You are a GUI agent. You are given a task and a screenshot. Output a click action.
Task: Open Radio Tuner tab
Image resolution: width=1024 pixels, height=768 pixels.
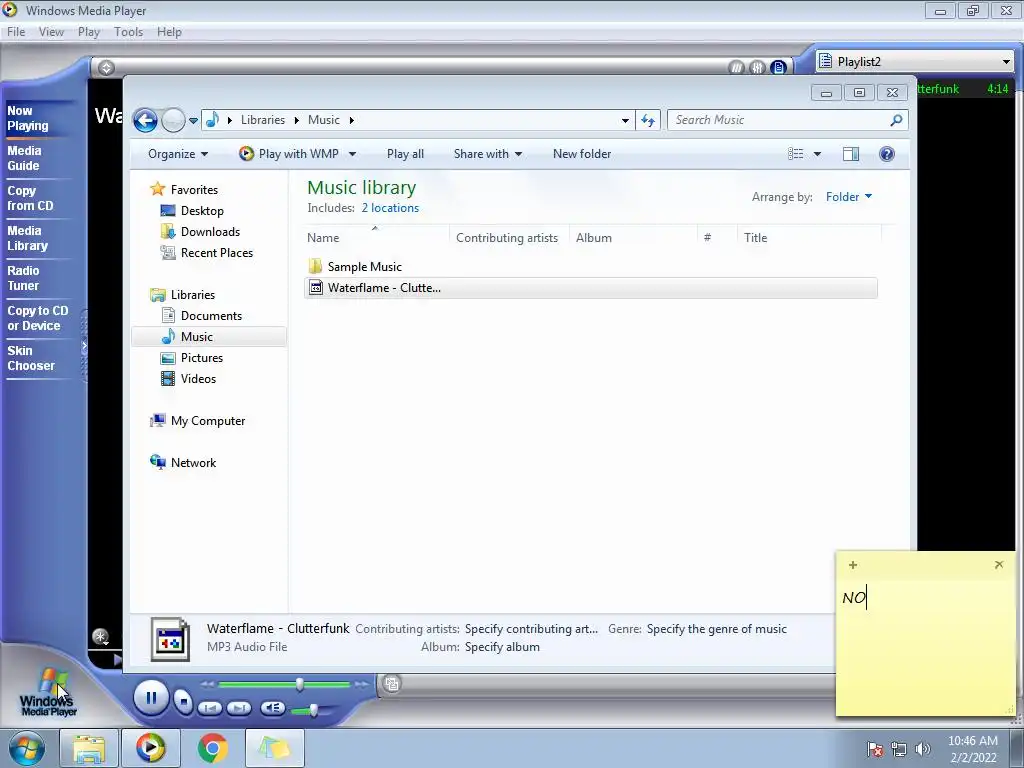(x=24, y=278)
